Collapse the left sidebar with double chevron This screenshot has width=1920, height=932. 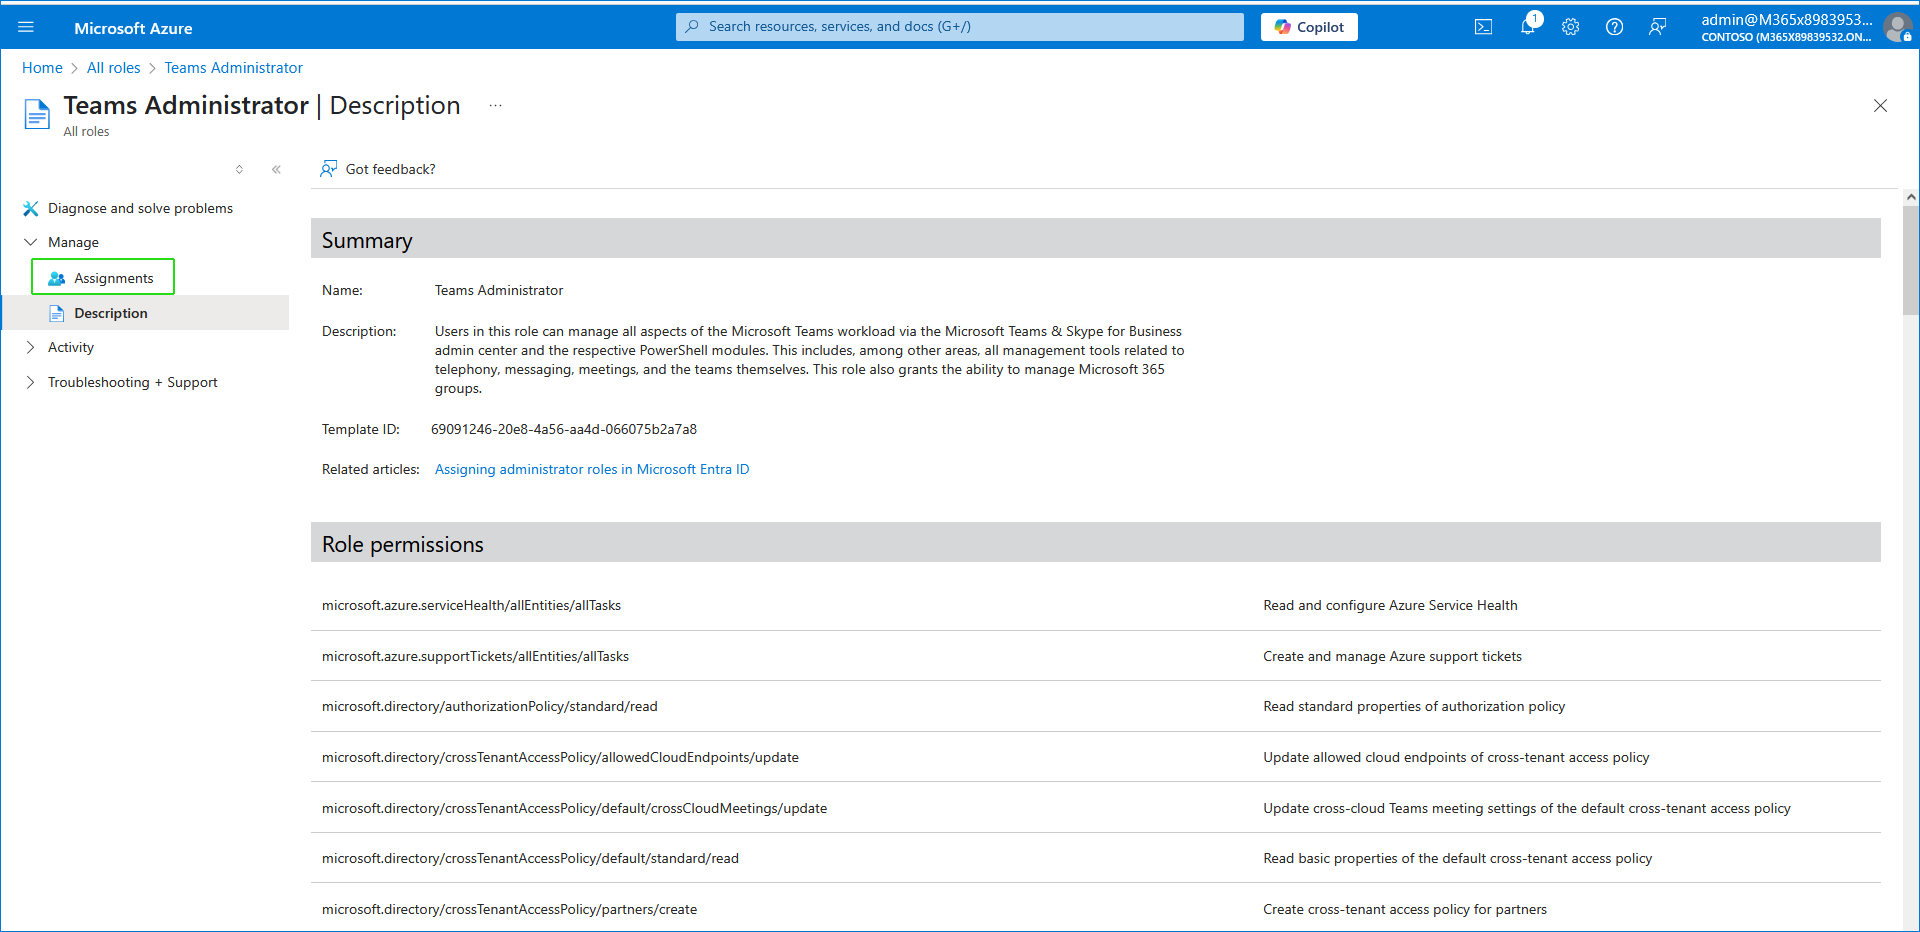pyautogui.click(x=276, y=170)
